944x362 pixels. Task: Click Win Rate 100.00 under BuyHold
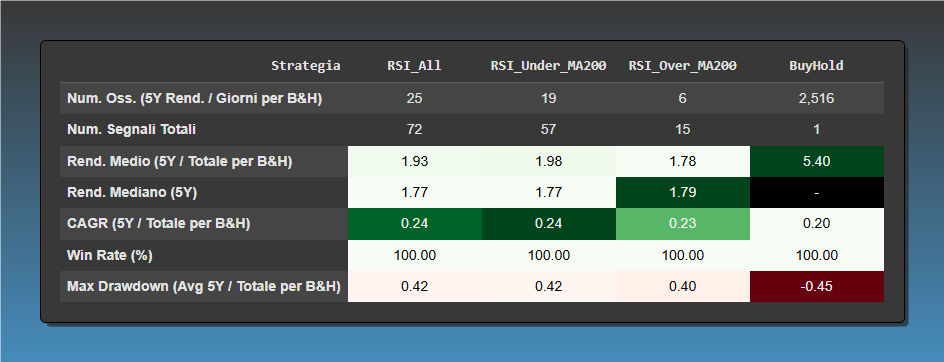click(x=816, y=255)
